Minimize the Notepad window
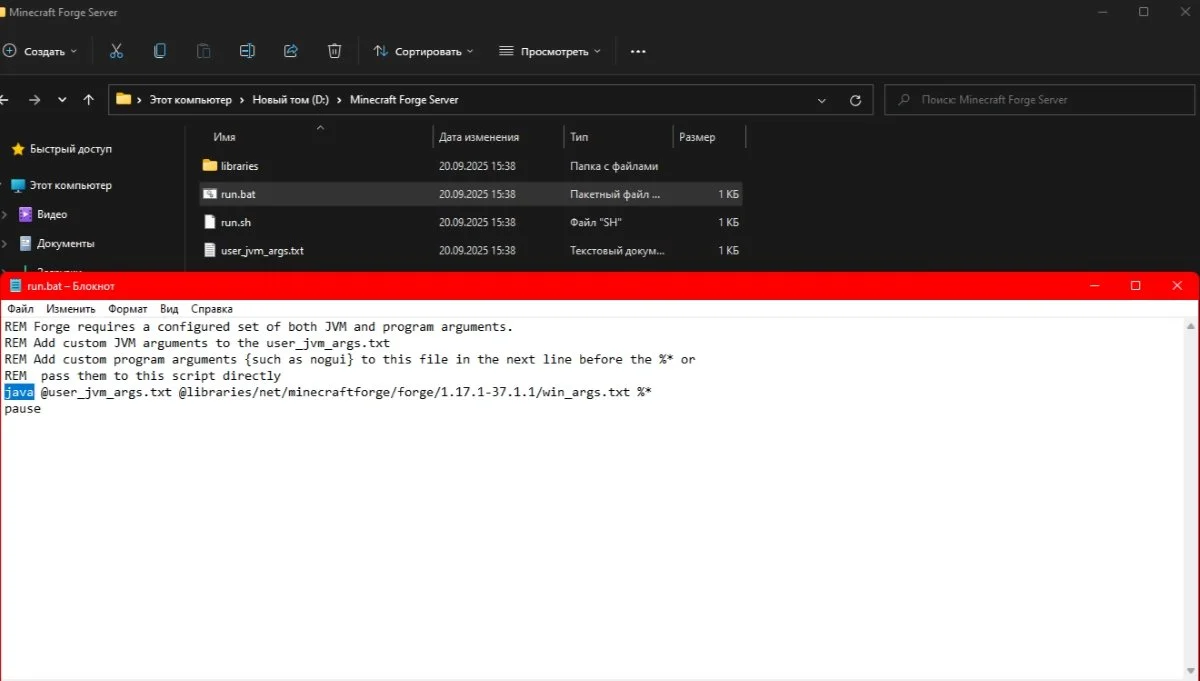Image resolution: width=1200 pixels, height=681 pixels. coord(1094,286)
